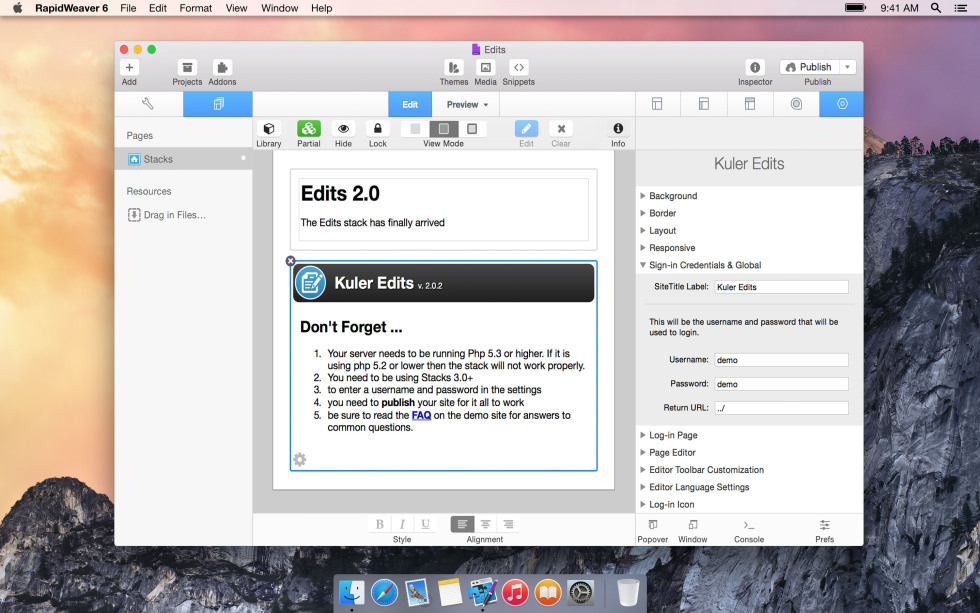
Task: Open the Snippets code icon
Action: (x=519, y=67)
